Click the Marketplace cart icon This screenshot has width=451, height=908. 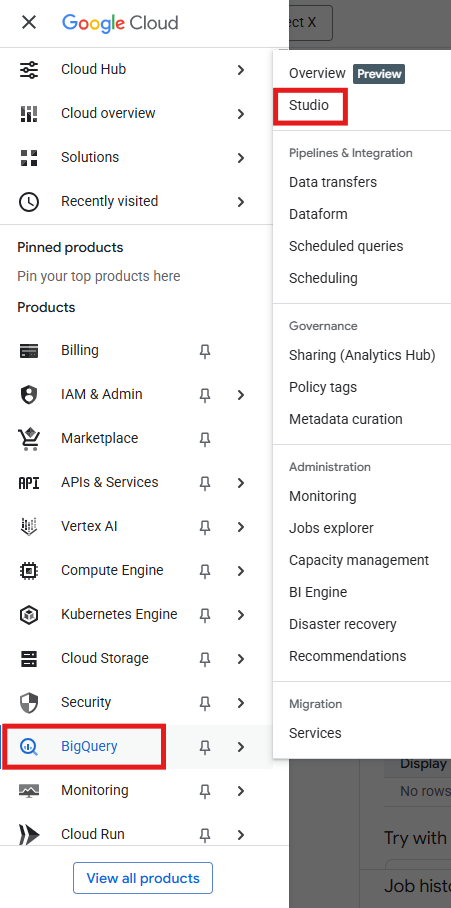coord(28,439)
